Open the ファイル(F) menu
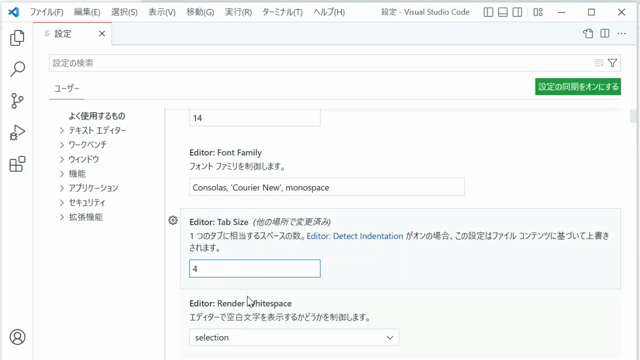This screenshot has height=360, width=640. [47, 12]
